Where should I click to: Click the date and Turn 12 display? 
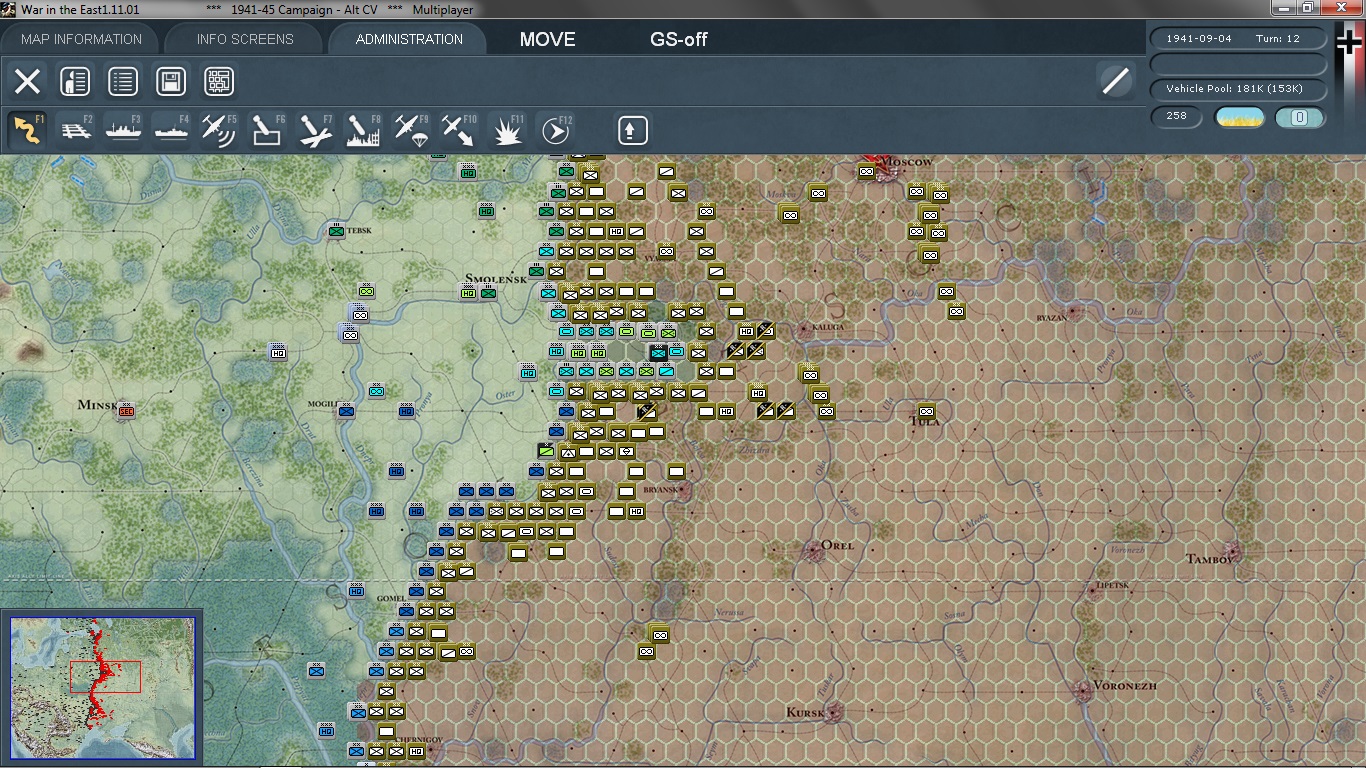tap(1240, 39)
